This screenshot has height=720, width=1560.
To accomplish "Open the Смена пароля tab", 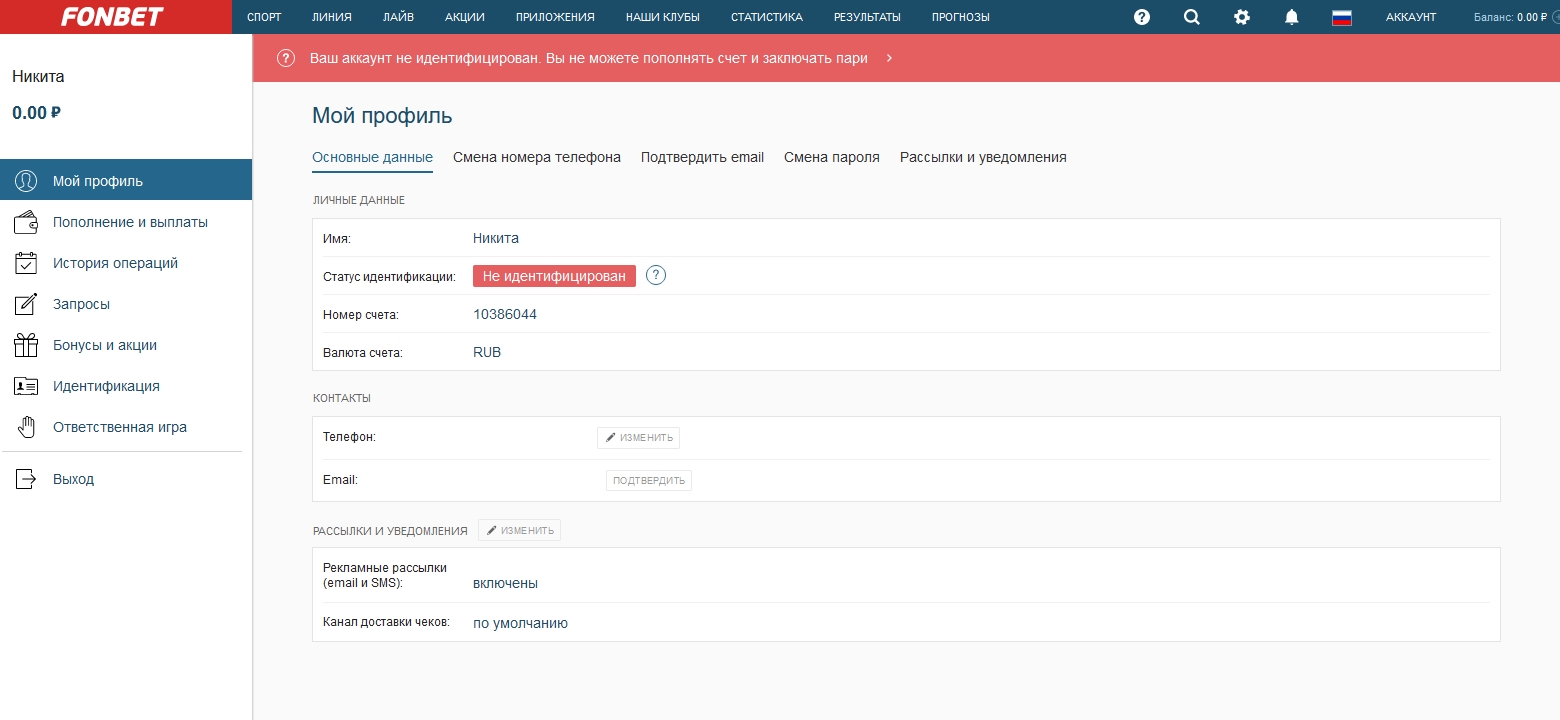I will [x=831, y=157].
